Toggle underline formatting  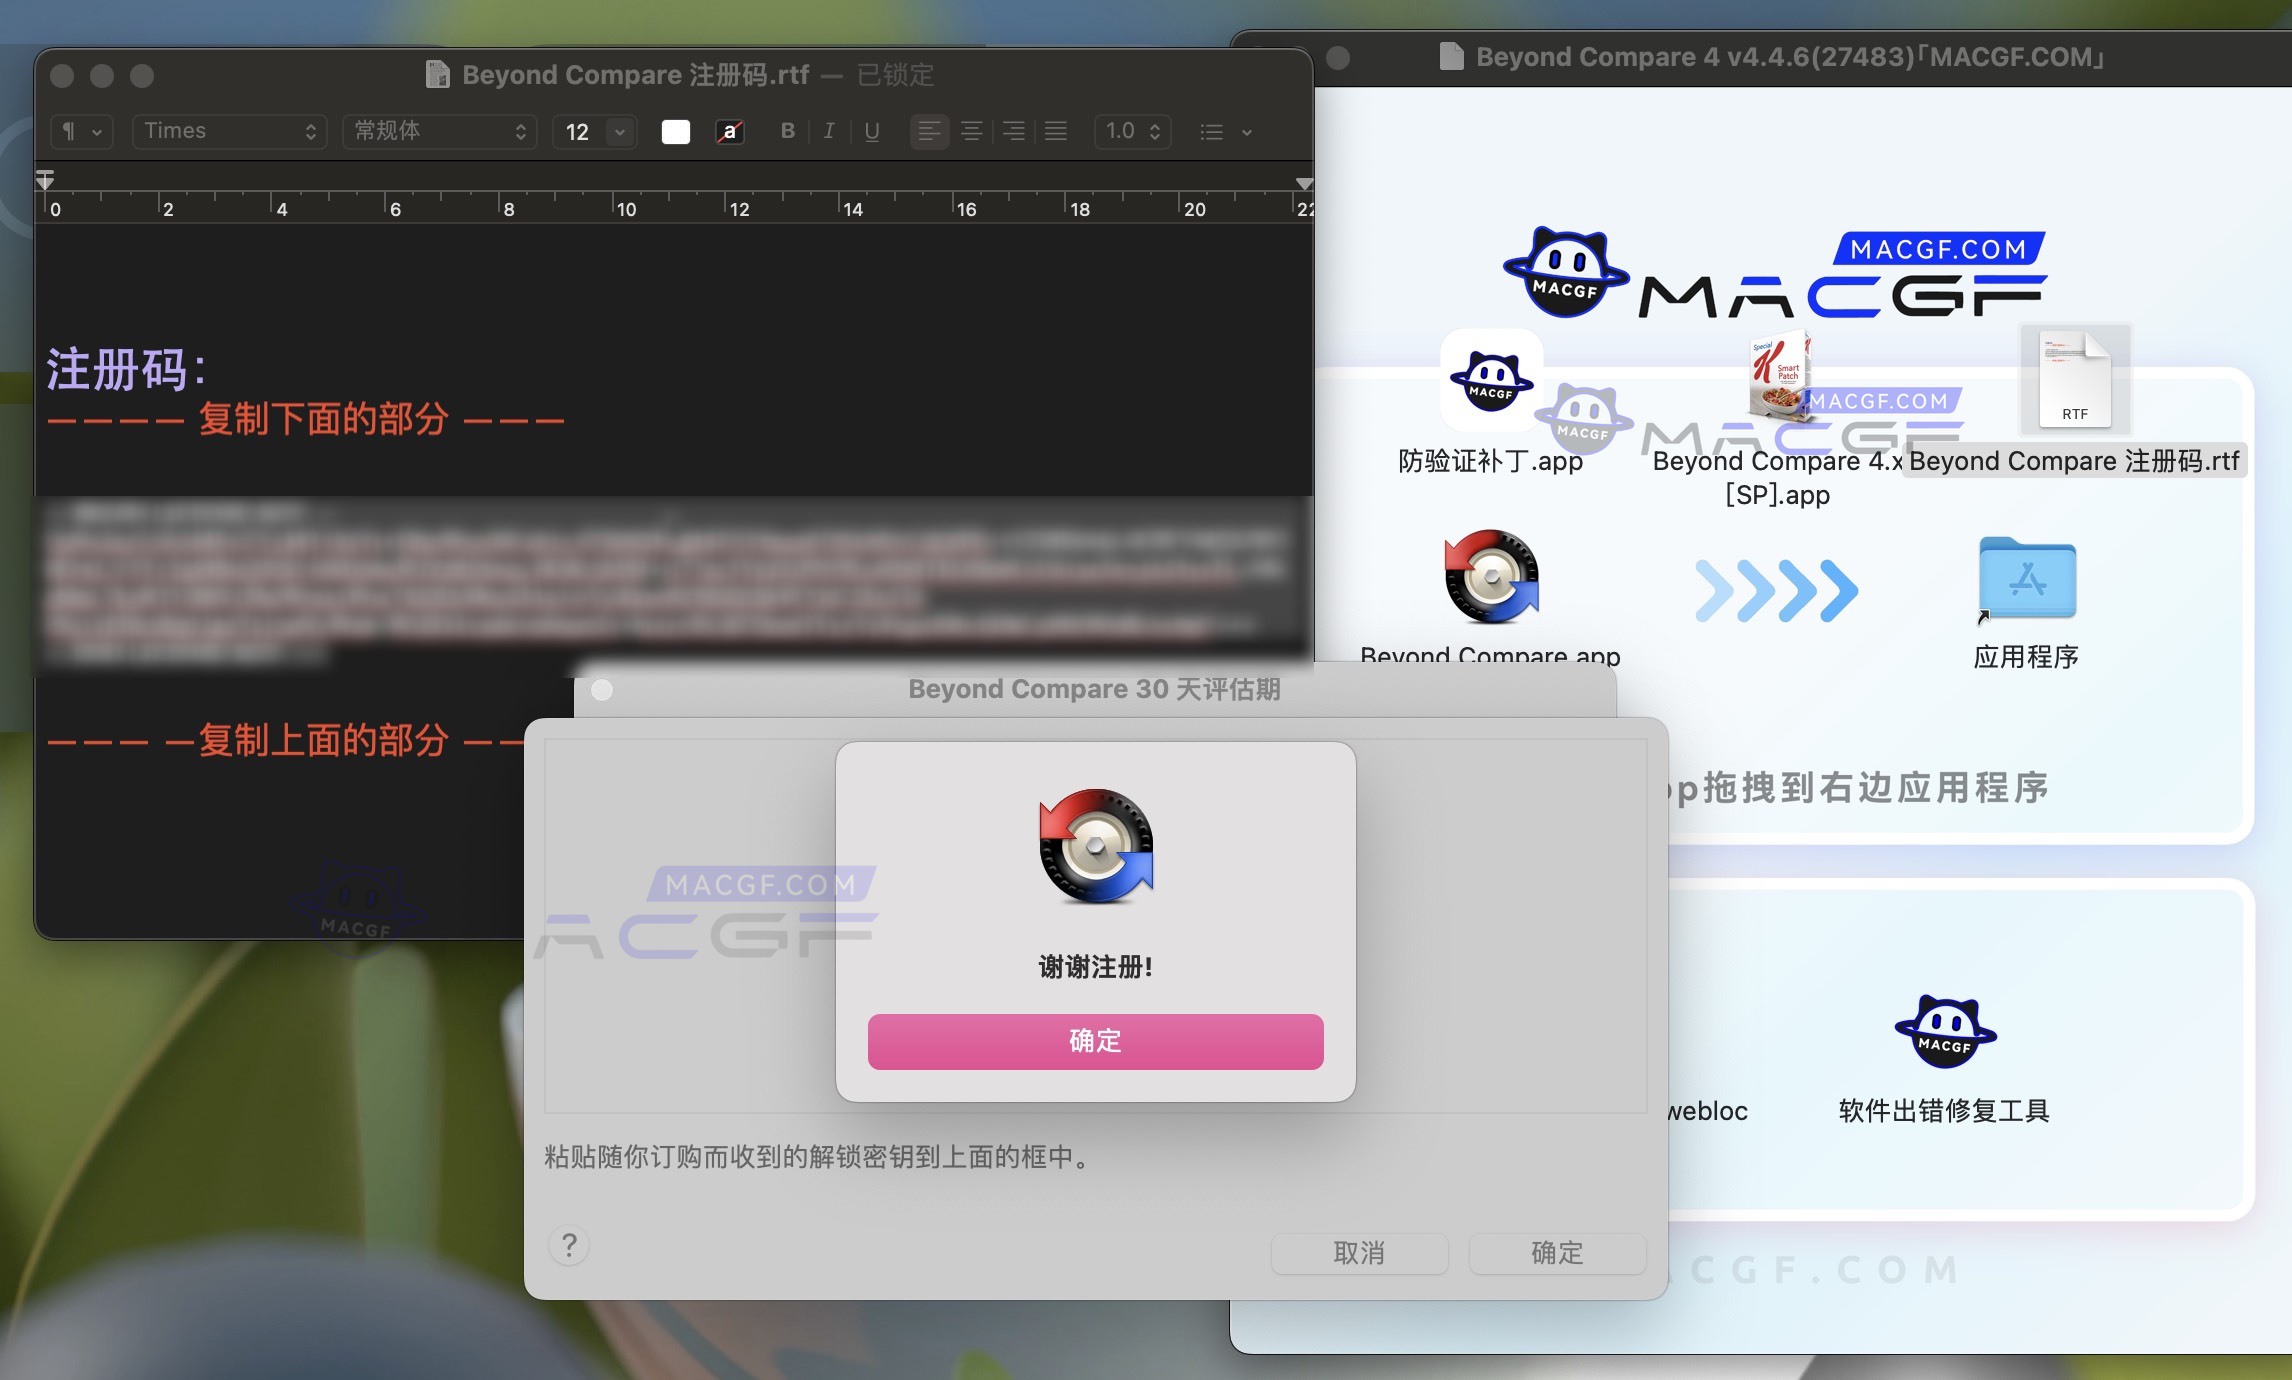pos(872,131)
